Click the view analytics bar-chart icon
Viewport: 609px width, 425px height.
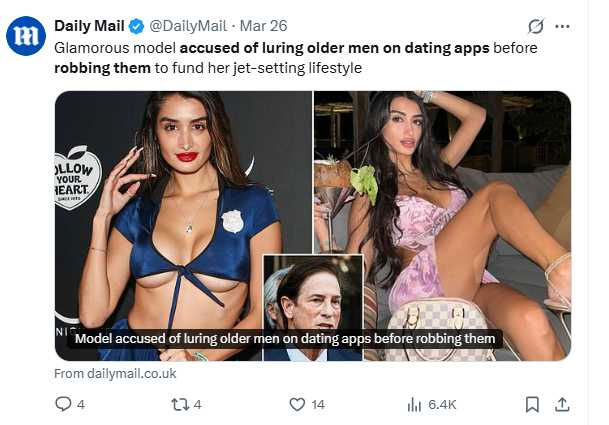click(414, 404)
